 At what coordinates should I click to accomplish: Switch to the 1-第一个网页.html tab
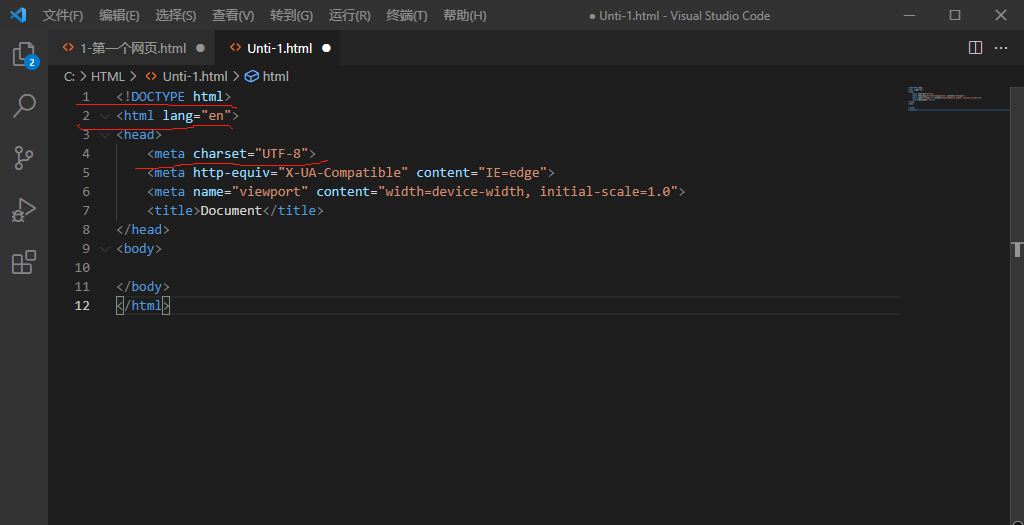132,48
